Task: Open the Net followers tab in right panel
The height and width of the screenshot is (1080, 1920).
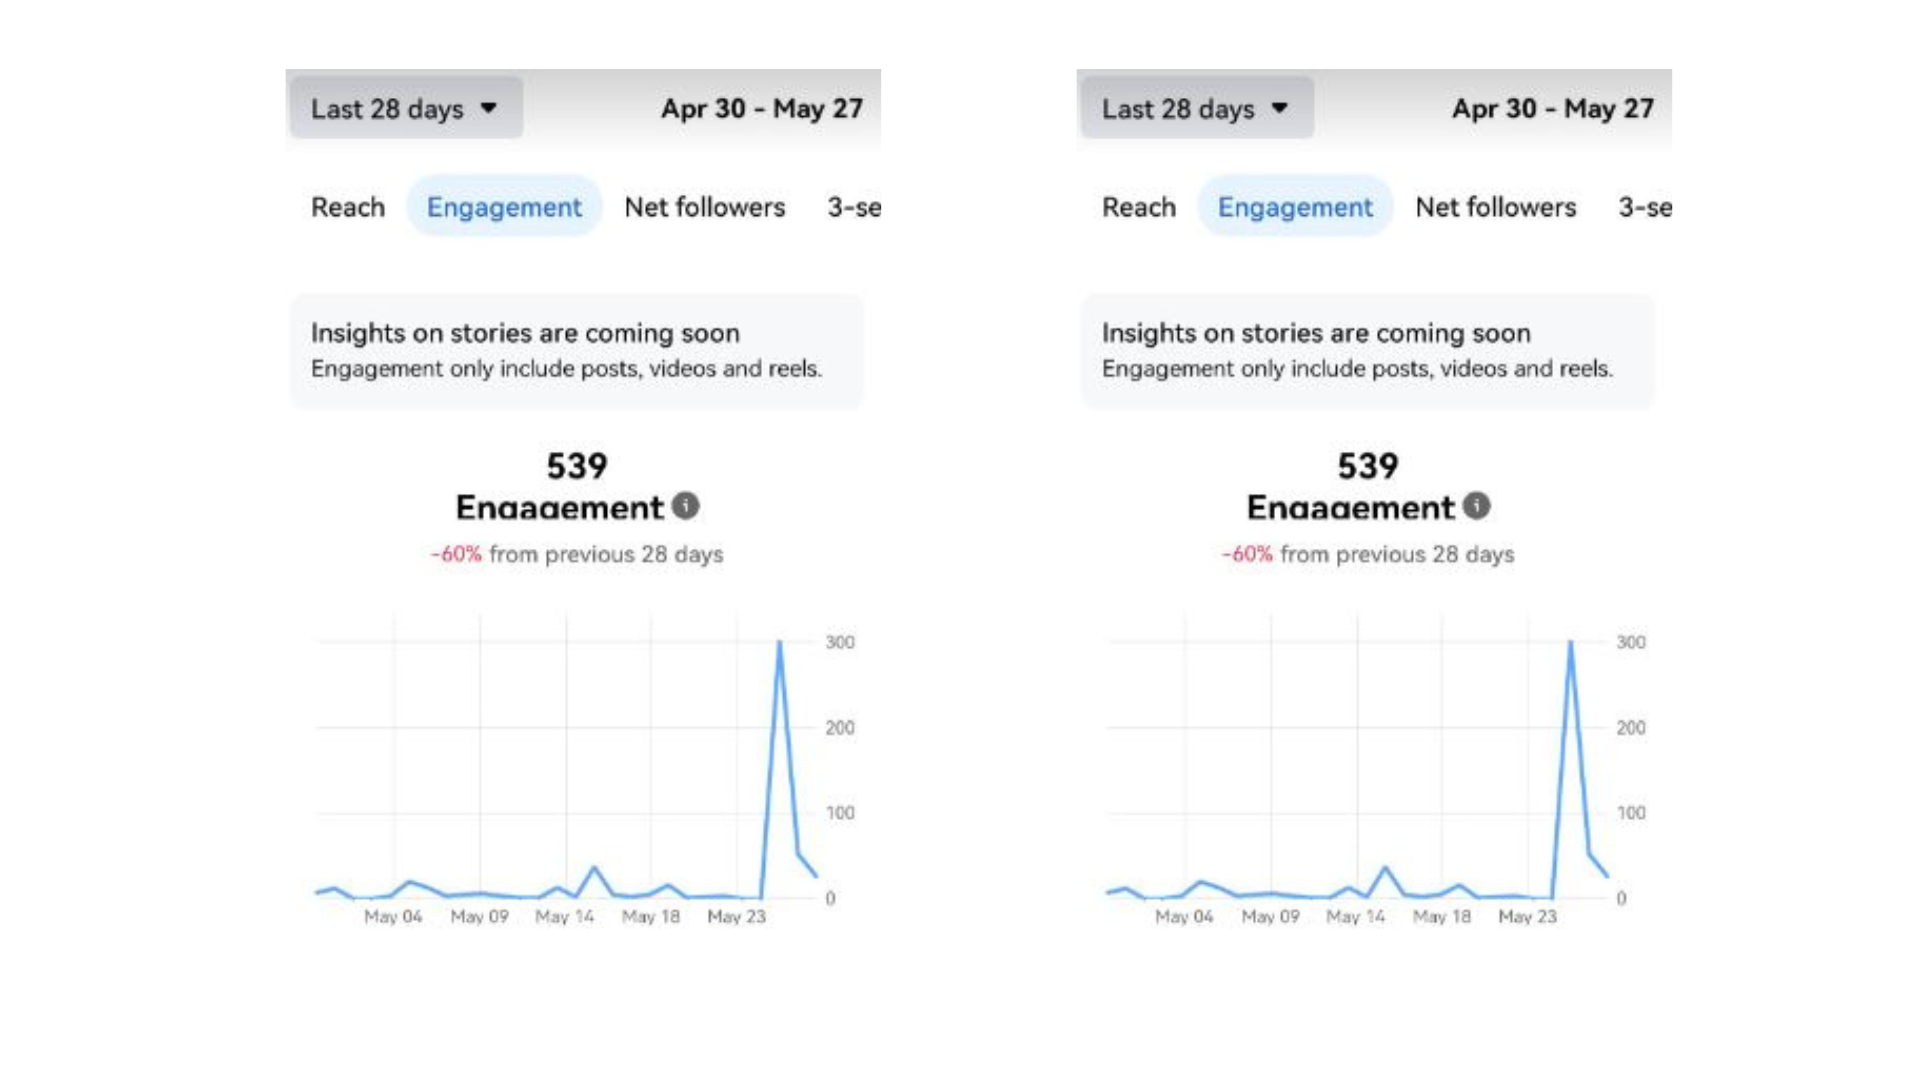Action: coord(1496,207)
